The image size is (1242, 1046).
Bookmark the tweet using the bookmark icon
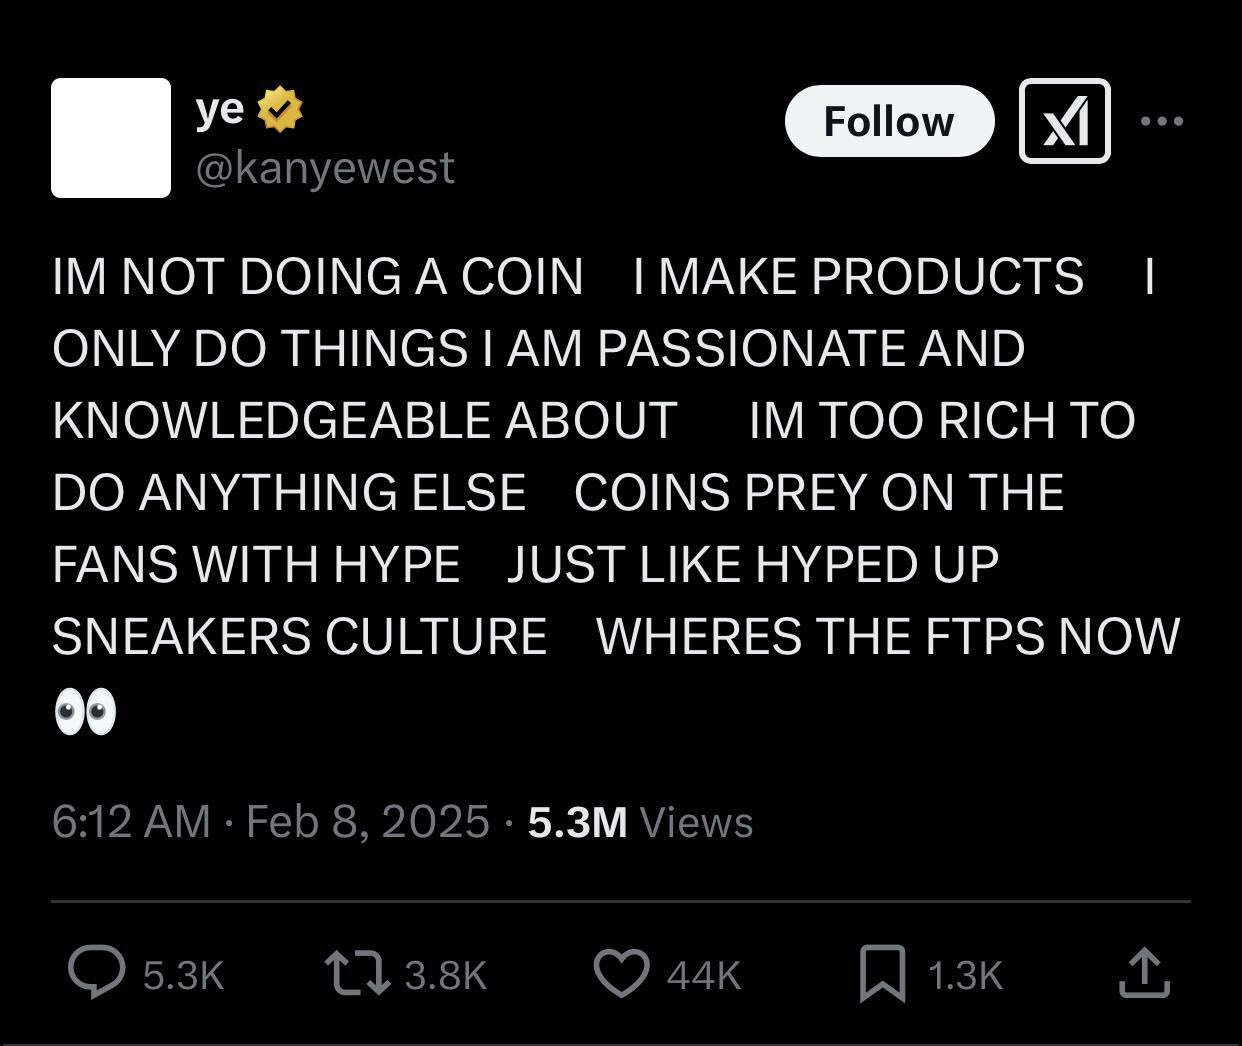(x=883, y=974)
